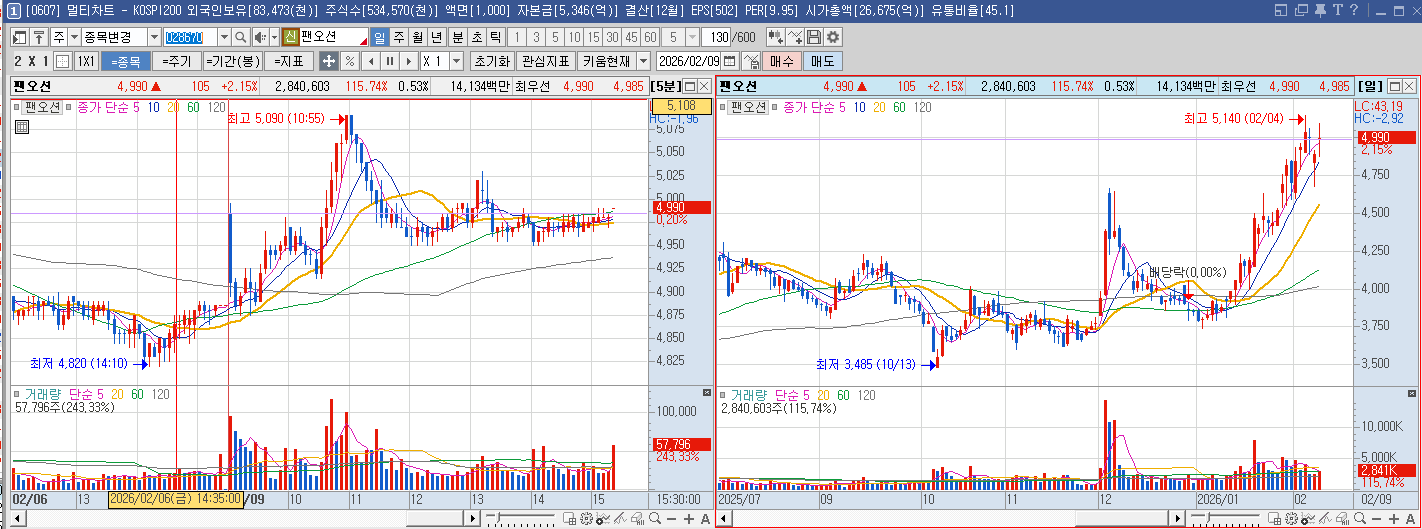Toggle the 주 (weekly) period button
The width and height of the screenshot is (1422, 529).
coord(398,37)
